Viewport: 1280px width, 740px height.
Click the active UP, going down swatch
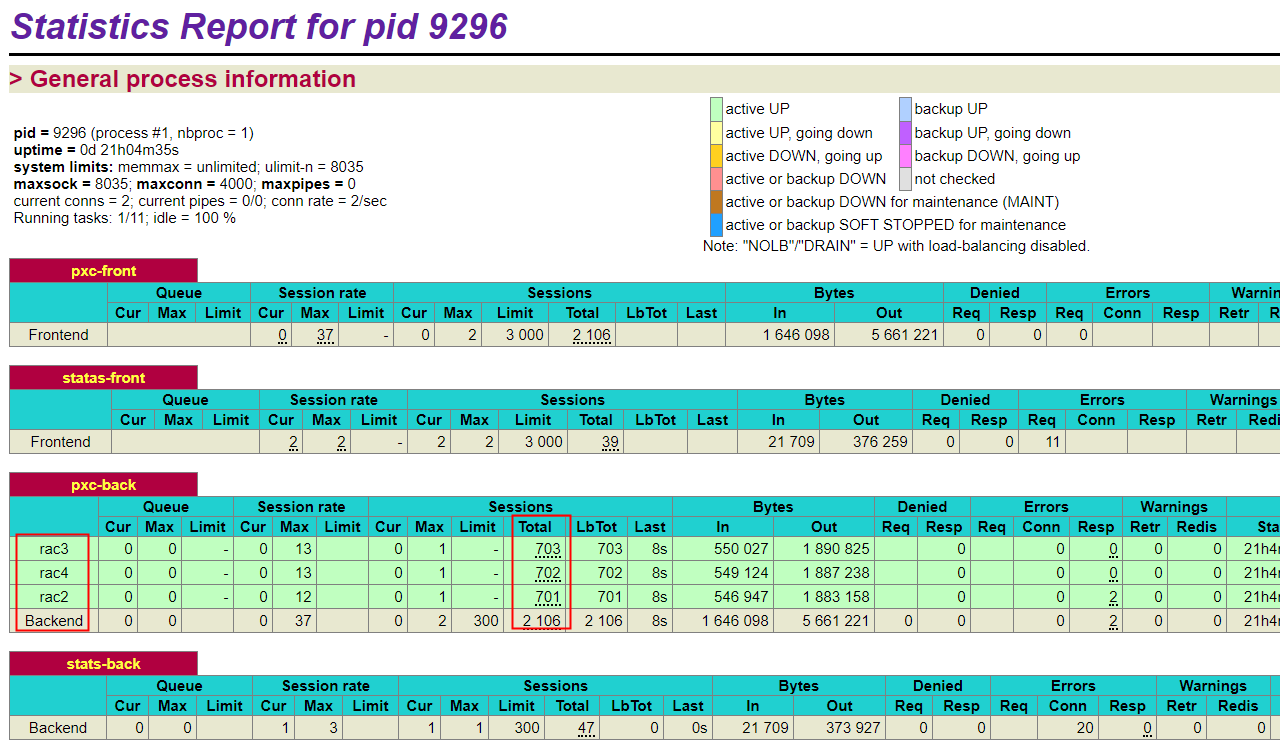716,132
